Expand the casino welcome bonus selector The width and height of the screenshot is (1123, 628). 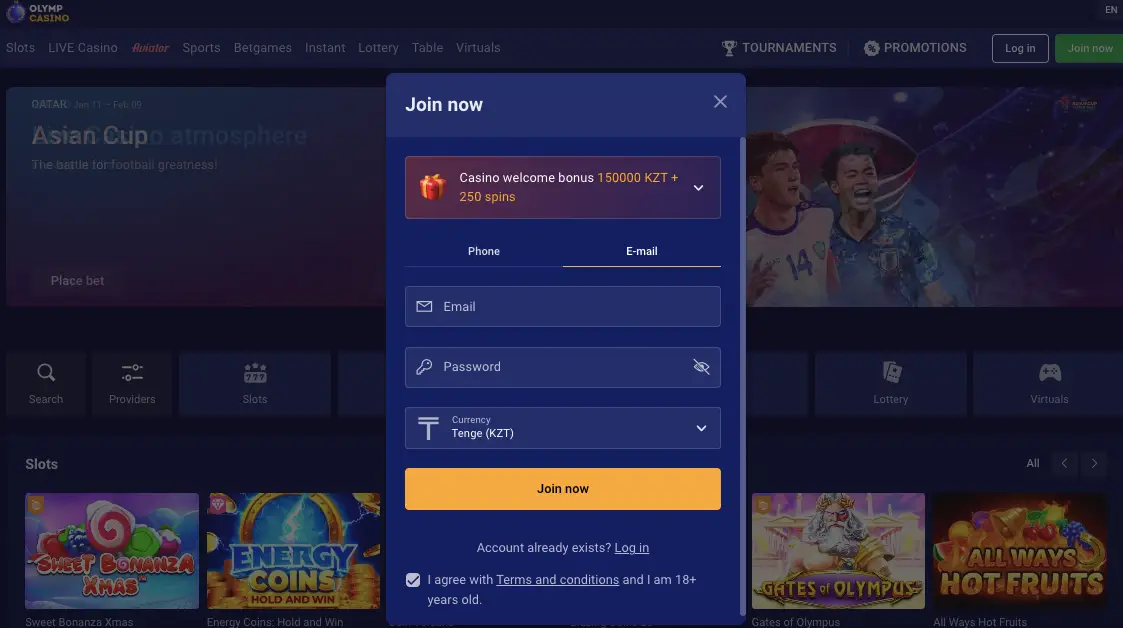point(698,187)
